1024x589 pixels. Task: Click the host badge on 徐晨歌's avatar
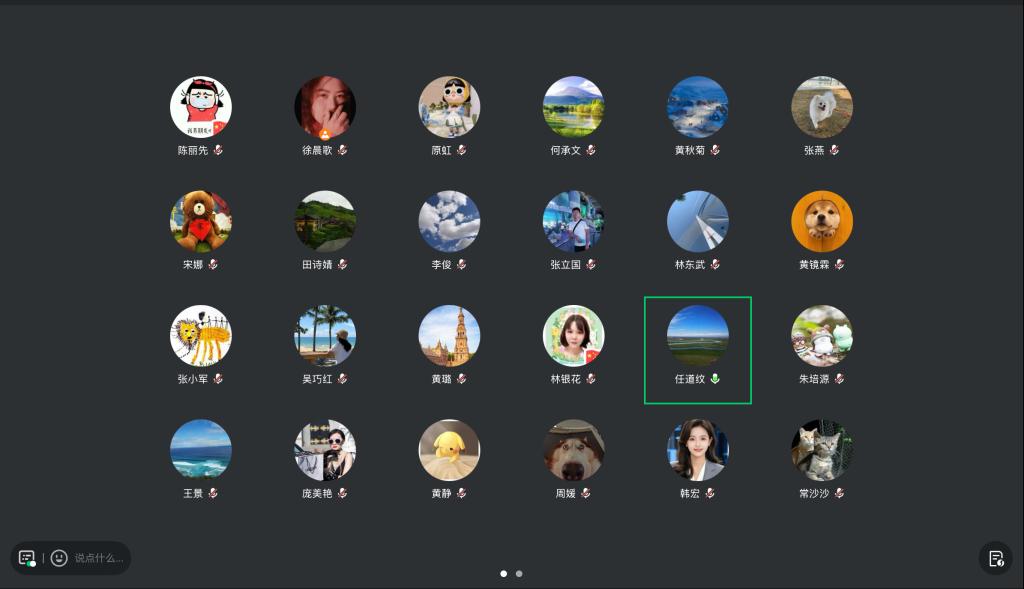(324, 133)
